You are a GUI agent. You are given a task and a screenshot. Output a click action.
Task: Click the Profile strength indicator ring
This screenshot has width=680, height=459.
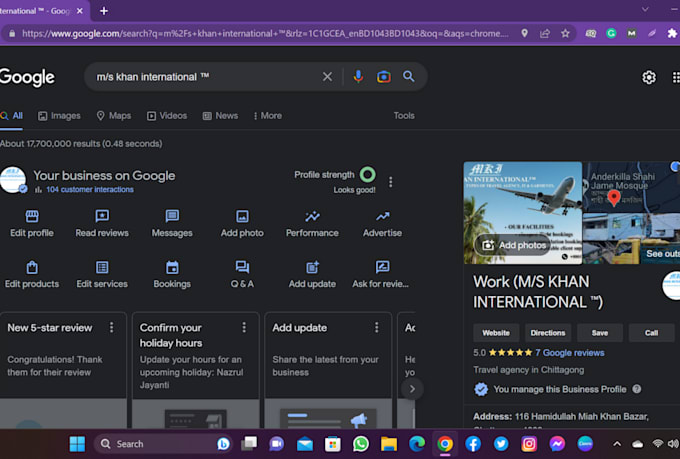coord(367,174)
